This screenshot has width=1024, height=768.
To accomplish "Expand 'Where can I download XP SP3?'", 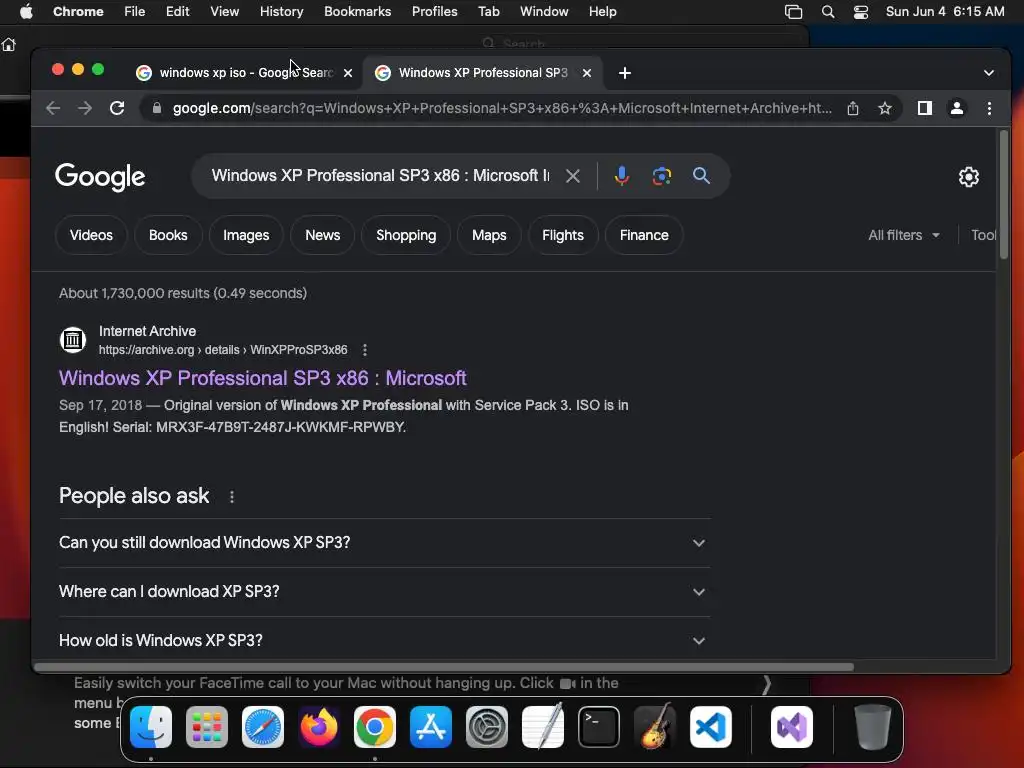I will (385, 592).
